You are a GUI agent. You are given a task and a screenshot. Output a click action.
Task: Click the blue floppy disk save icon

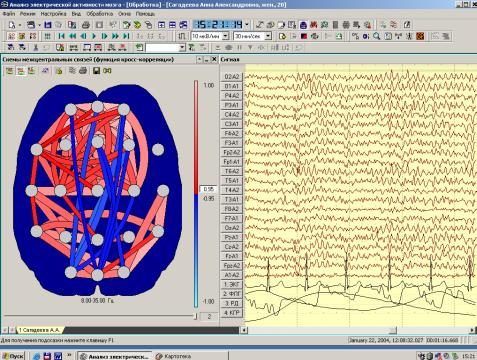click(48, 25)
